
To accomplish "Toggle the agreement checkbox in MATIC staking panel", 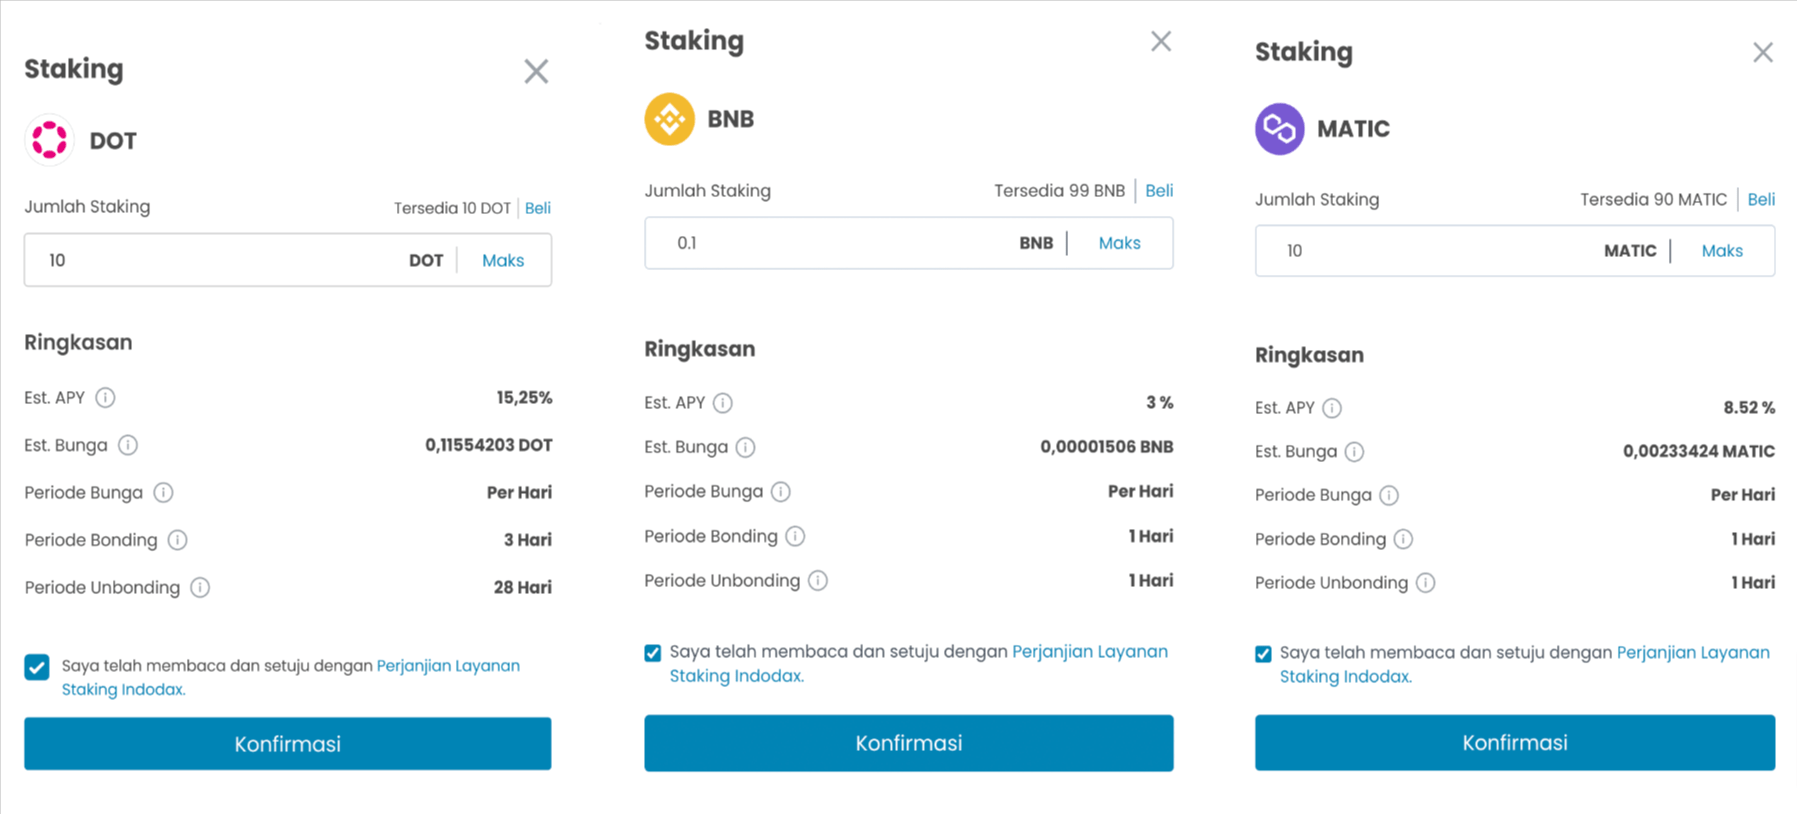I will 1263,654.
